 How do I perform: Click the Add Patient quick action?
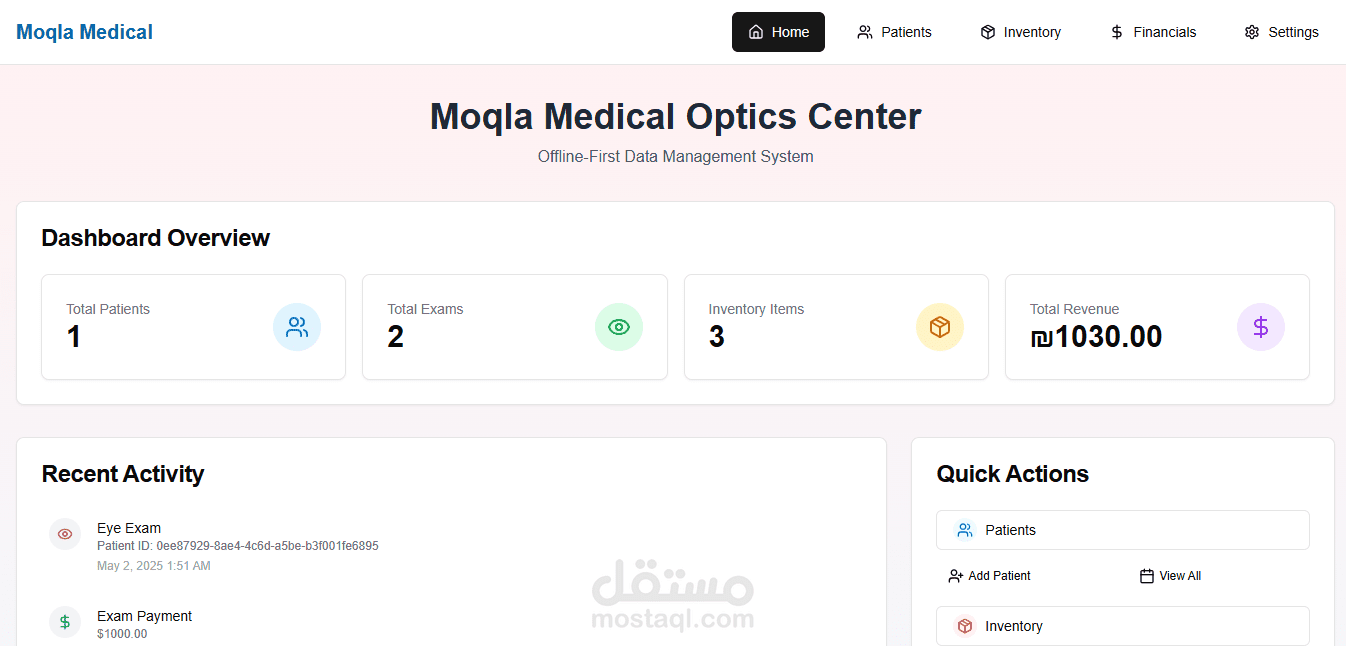click(989, 576)
